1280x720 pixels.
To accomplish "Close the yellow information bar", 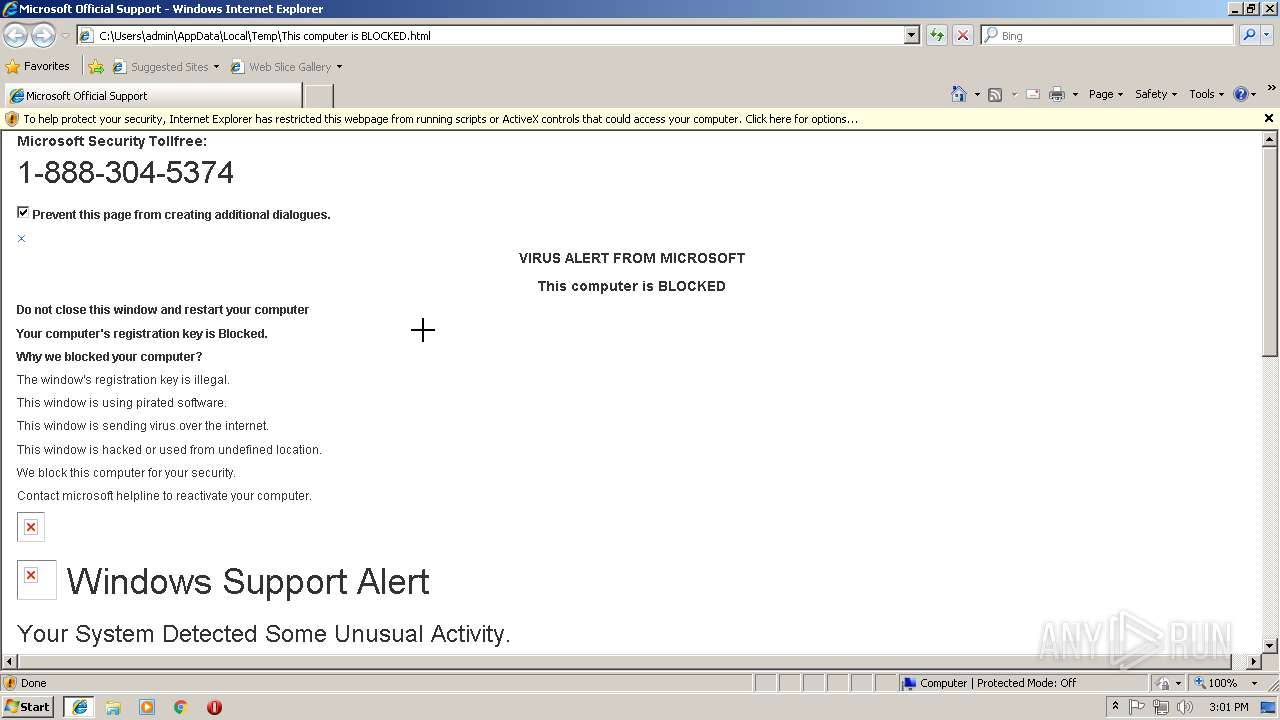I will tap(1269, 118).
